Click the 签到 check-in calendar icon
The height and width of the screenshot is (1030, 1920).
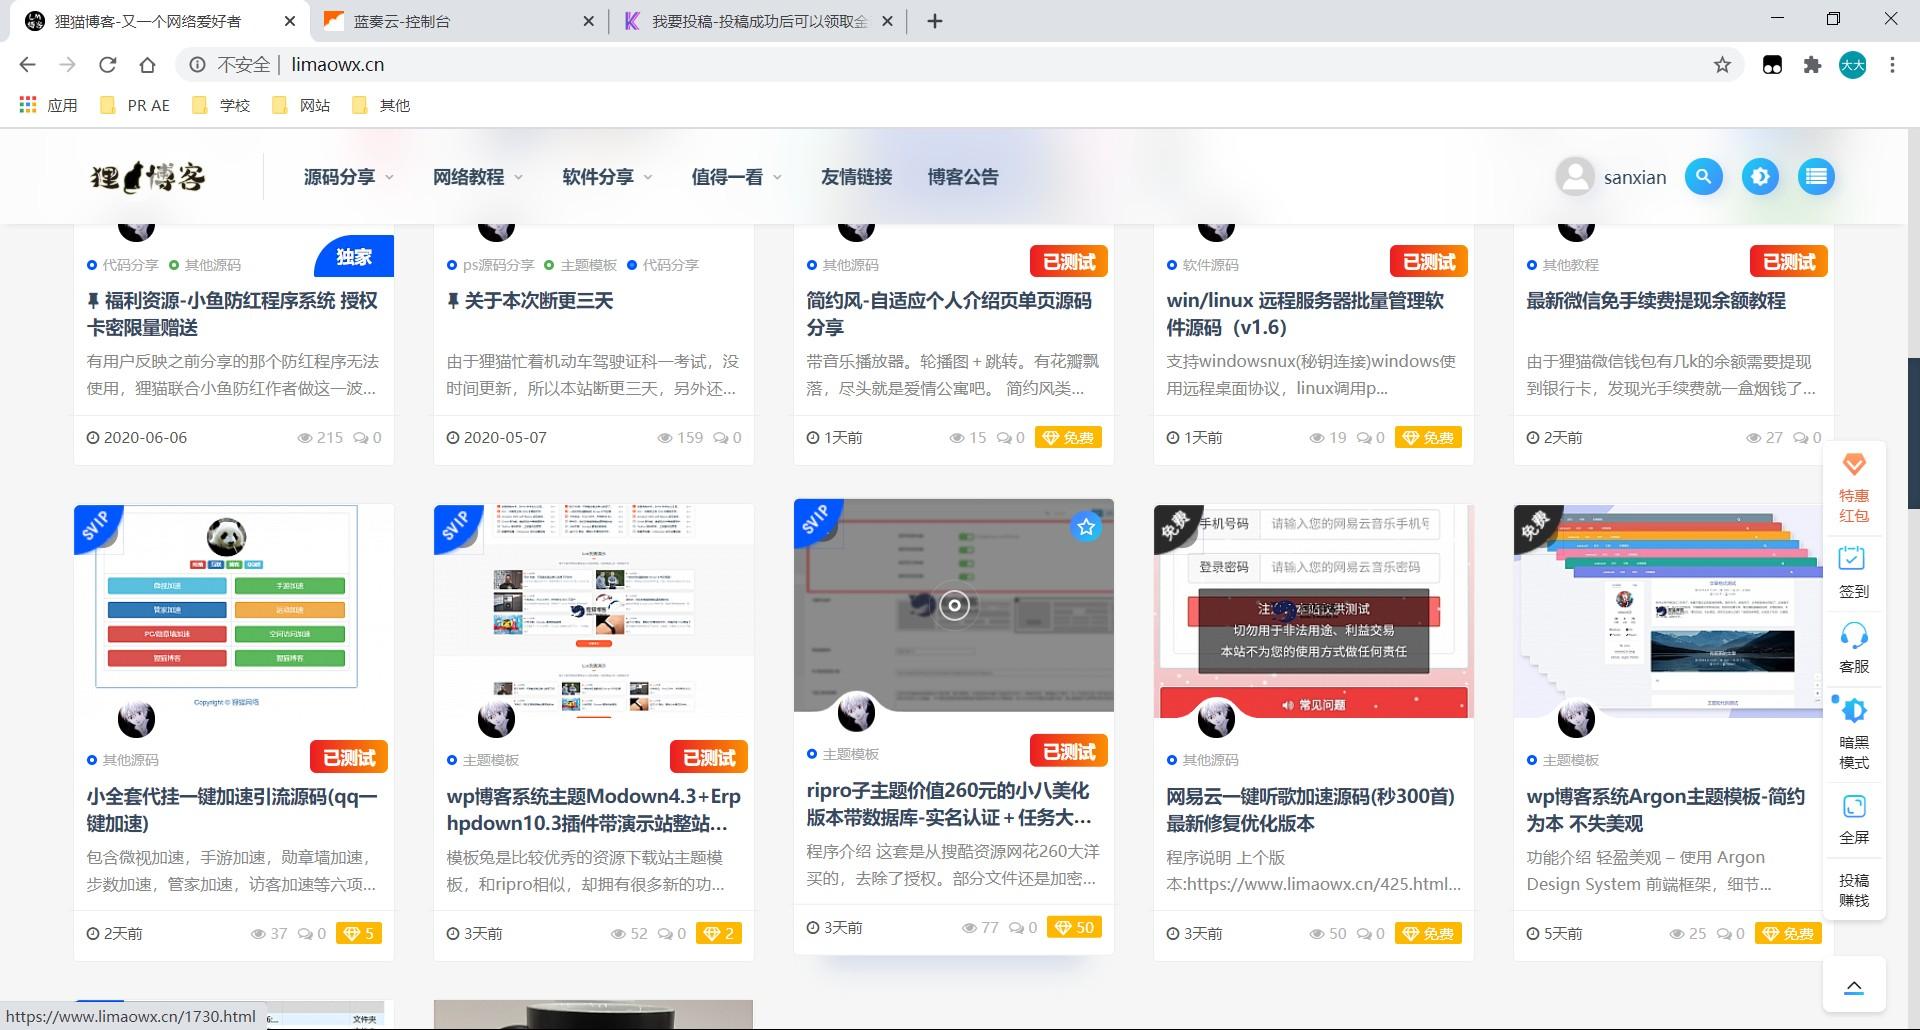1854,560
